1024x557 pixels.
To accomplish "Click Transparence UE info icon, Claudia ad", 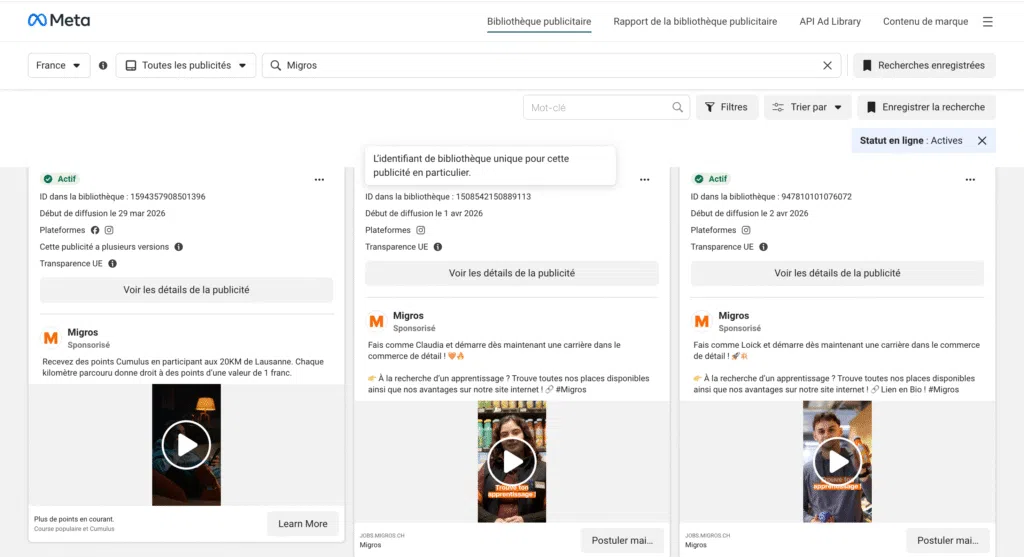I will tap(438, 247).
